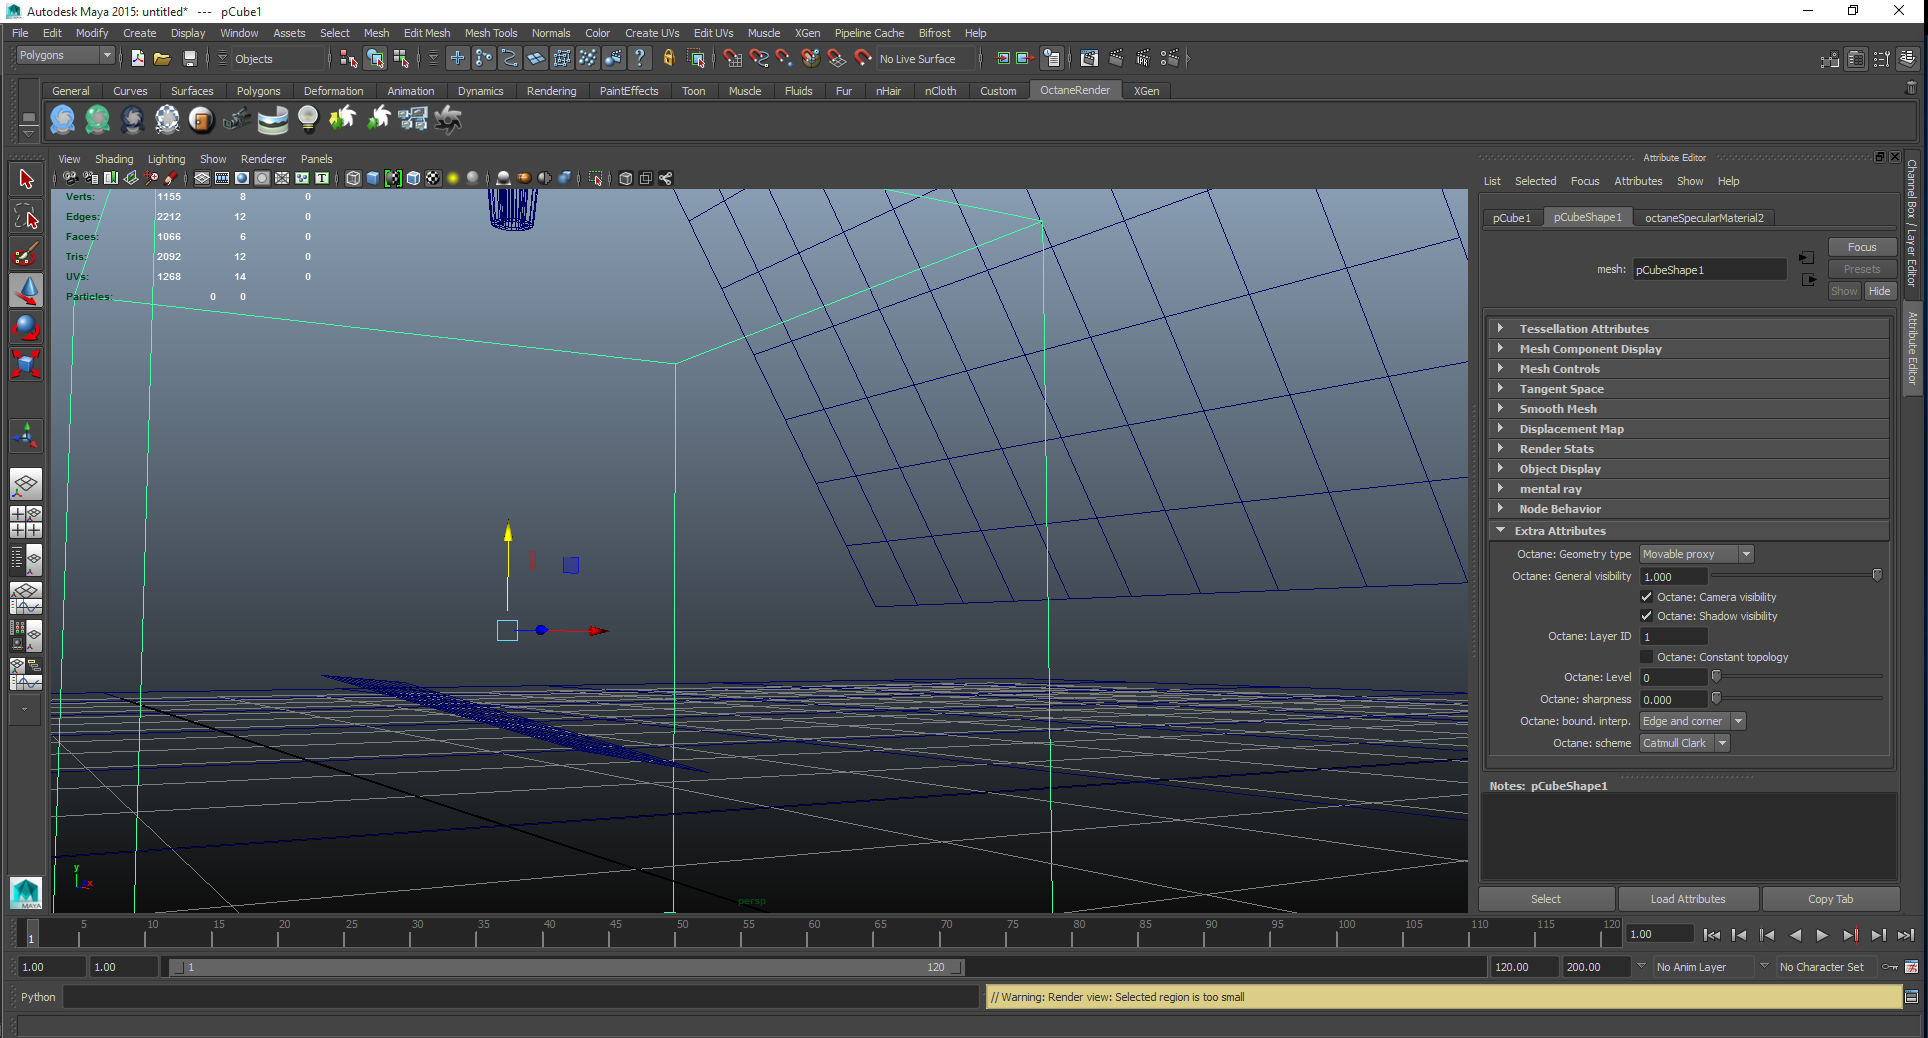
Task: Enable Octane Constant topology checkbox
Action: (x=1646, y=657)
